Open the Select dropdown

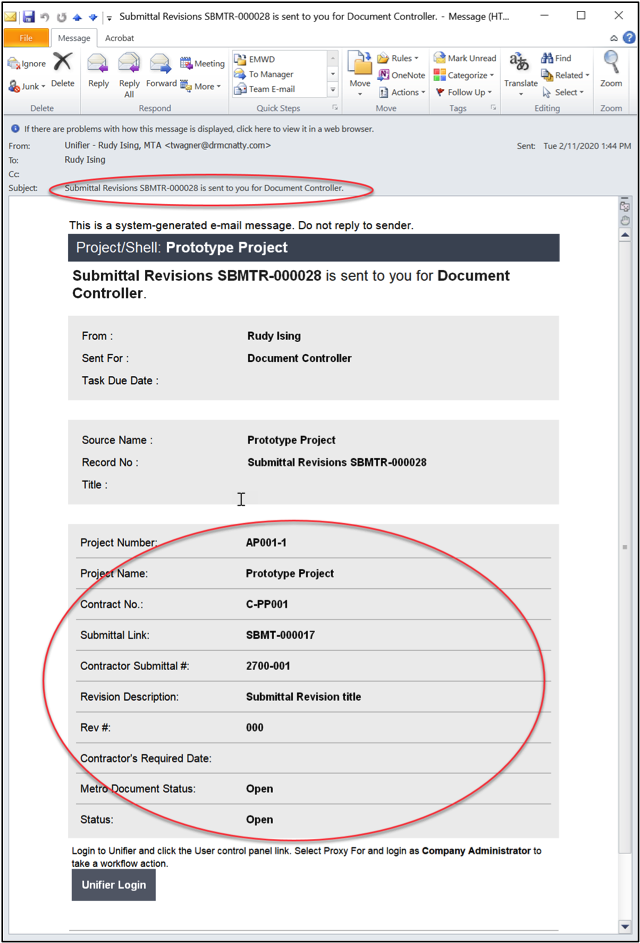562,92
